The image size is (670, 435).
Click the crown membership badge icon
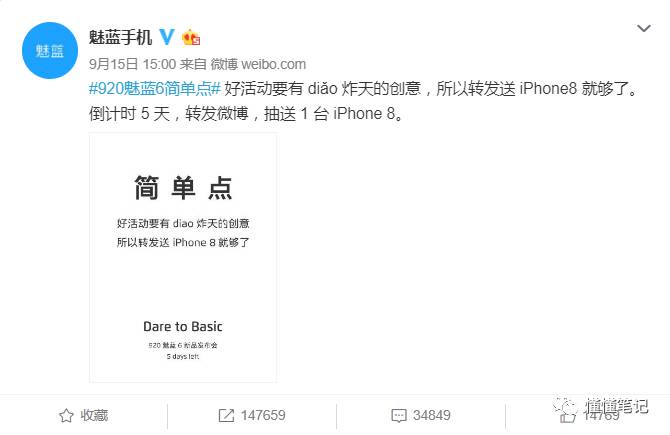(x=191, y=38)
